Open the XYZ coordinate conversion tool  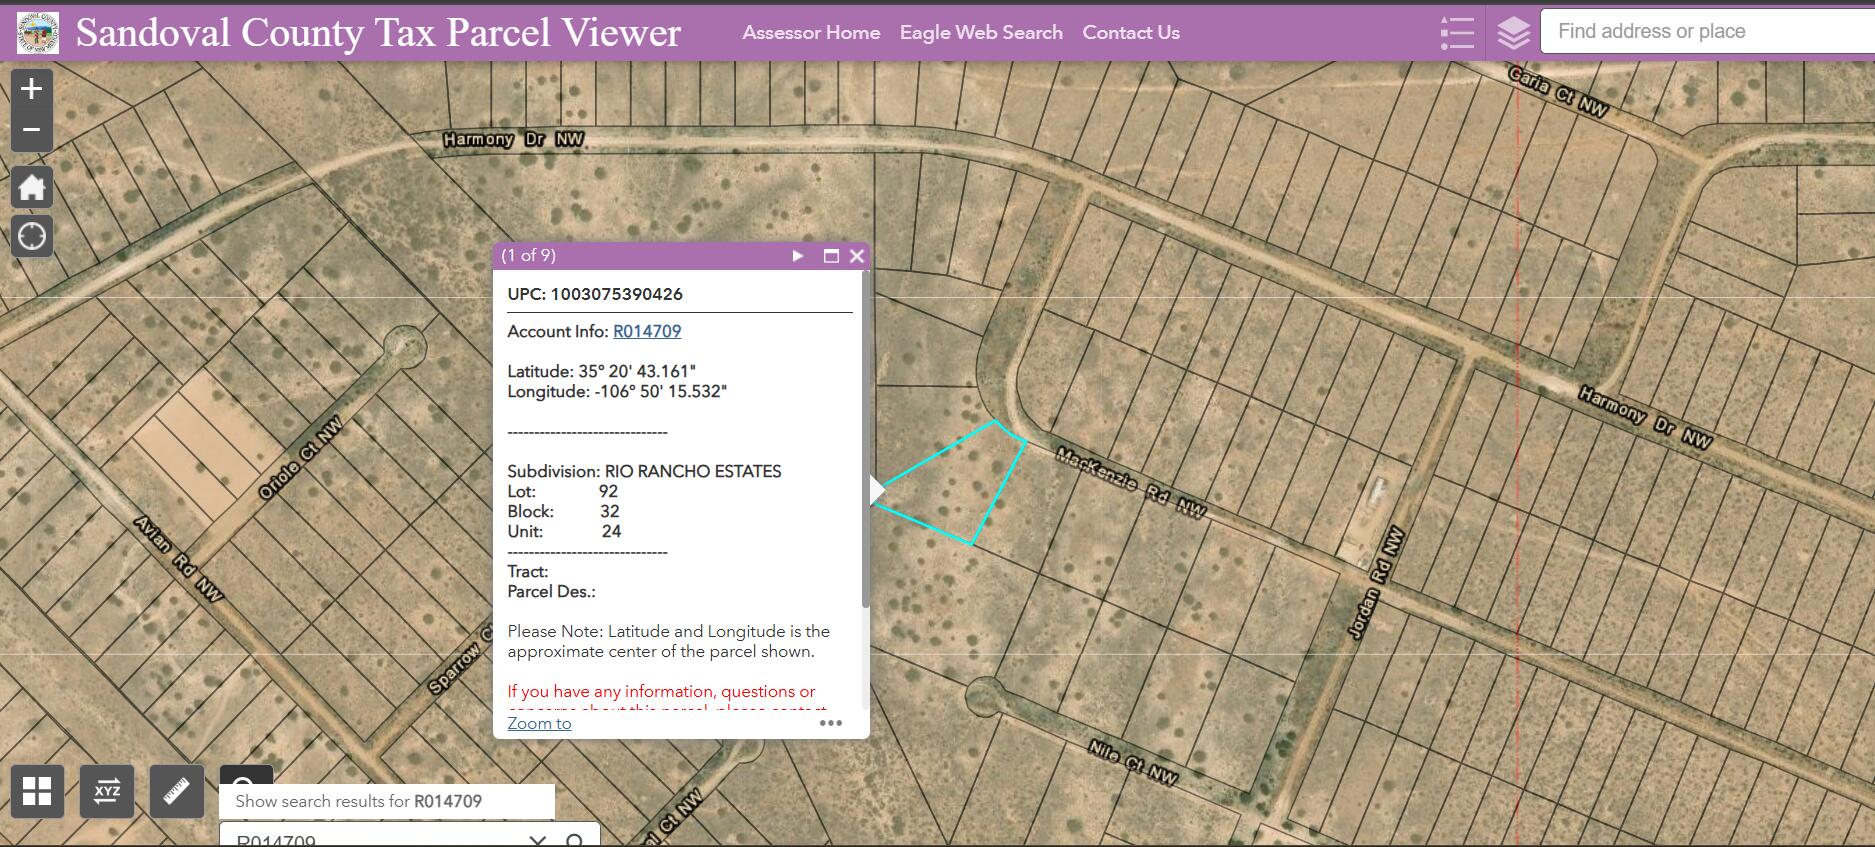(107, 791)
